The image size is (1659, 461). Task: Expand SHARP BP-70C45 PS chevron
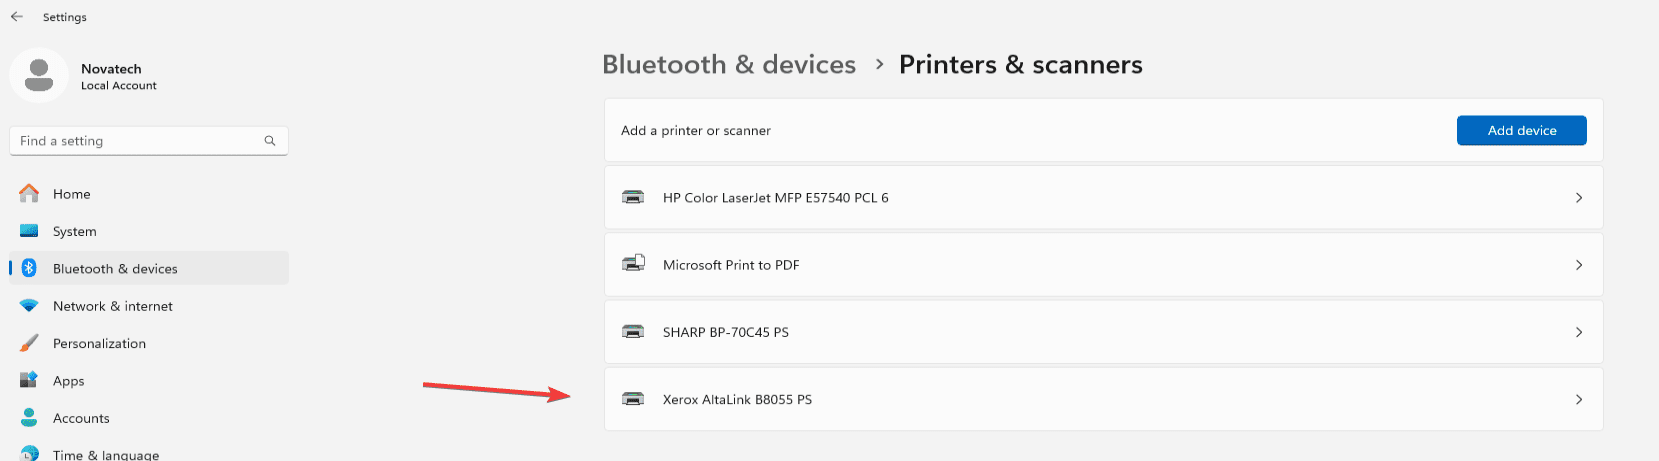1579,332
